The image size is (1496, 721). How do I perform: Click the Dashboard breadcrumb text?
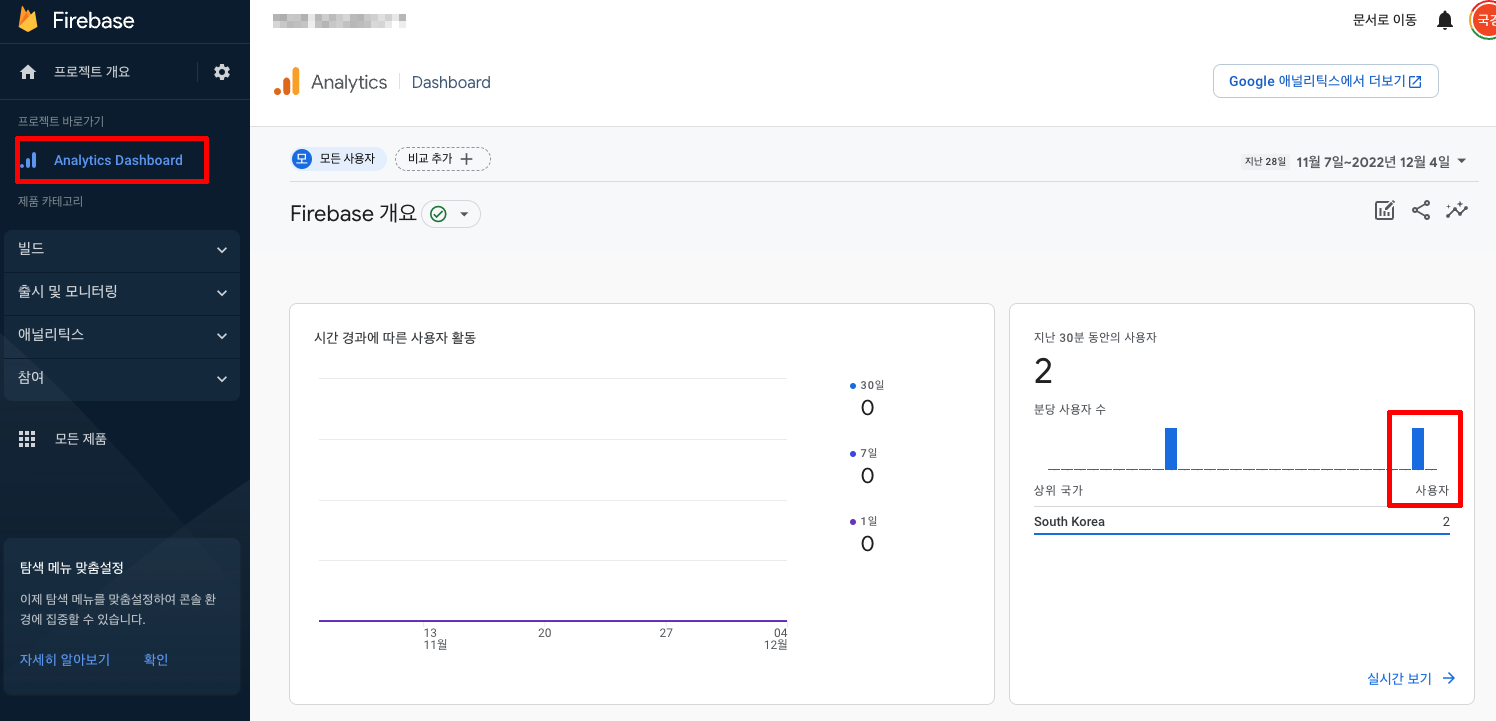tap(451, 82)
